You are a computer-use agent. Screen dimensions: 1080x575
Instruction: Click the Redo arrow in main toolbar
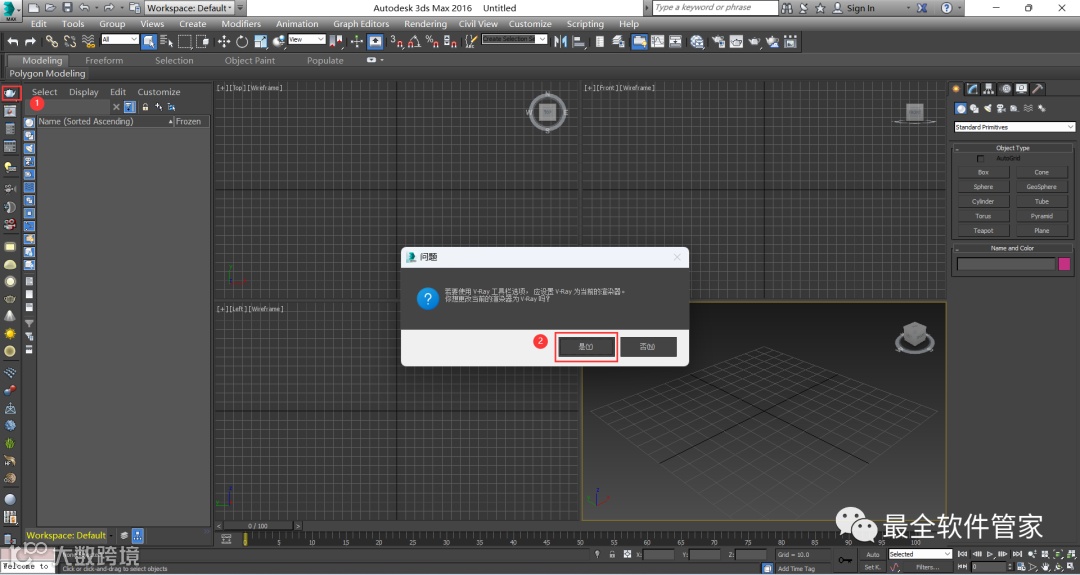tap(30, 42)
